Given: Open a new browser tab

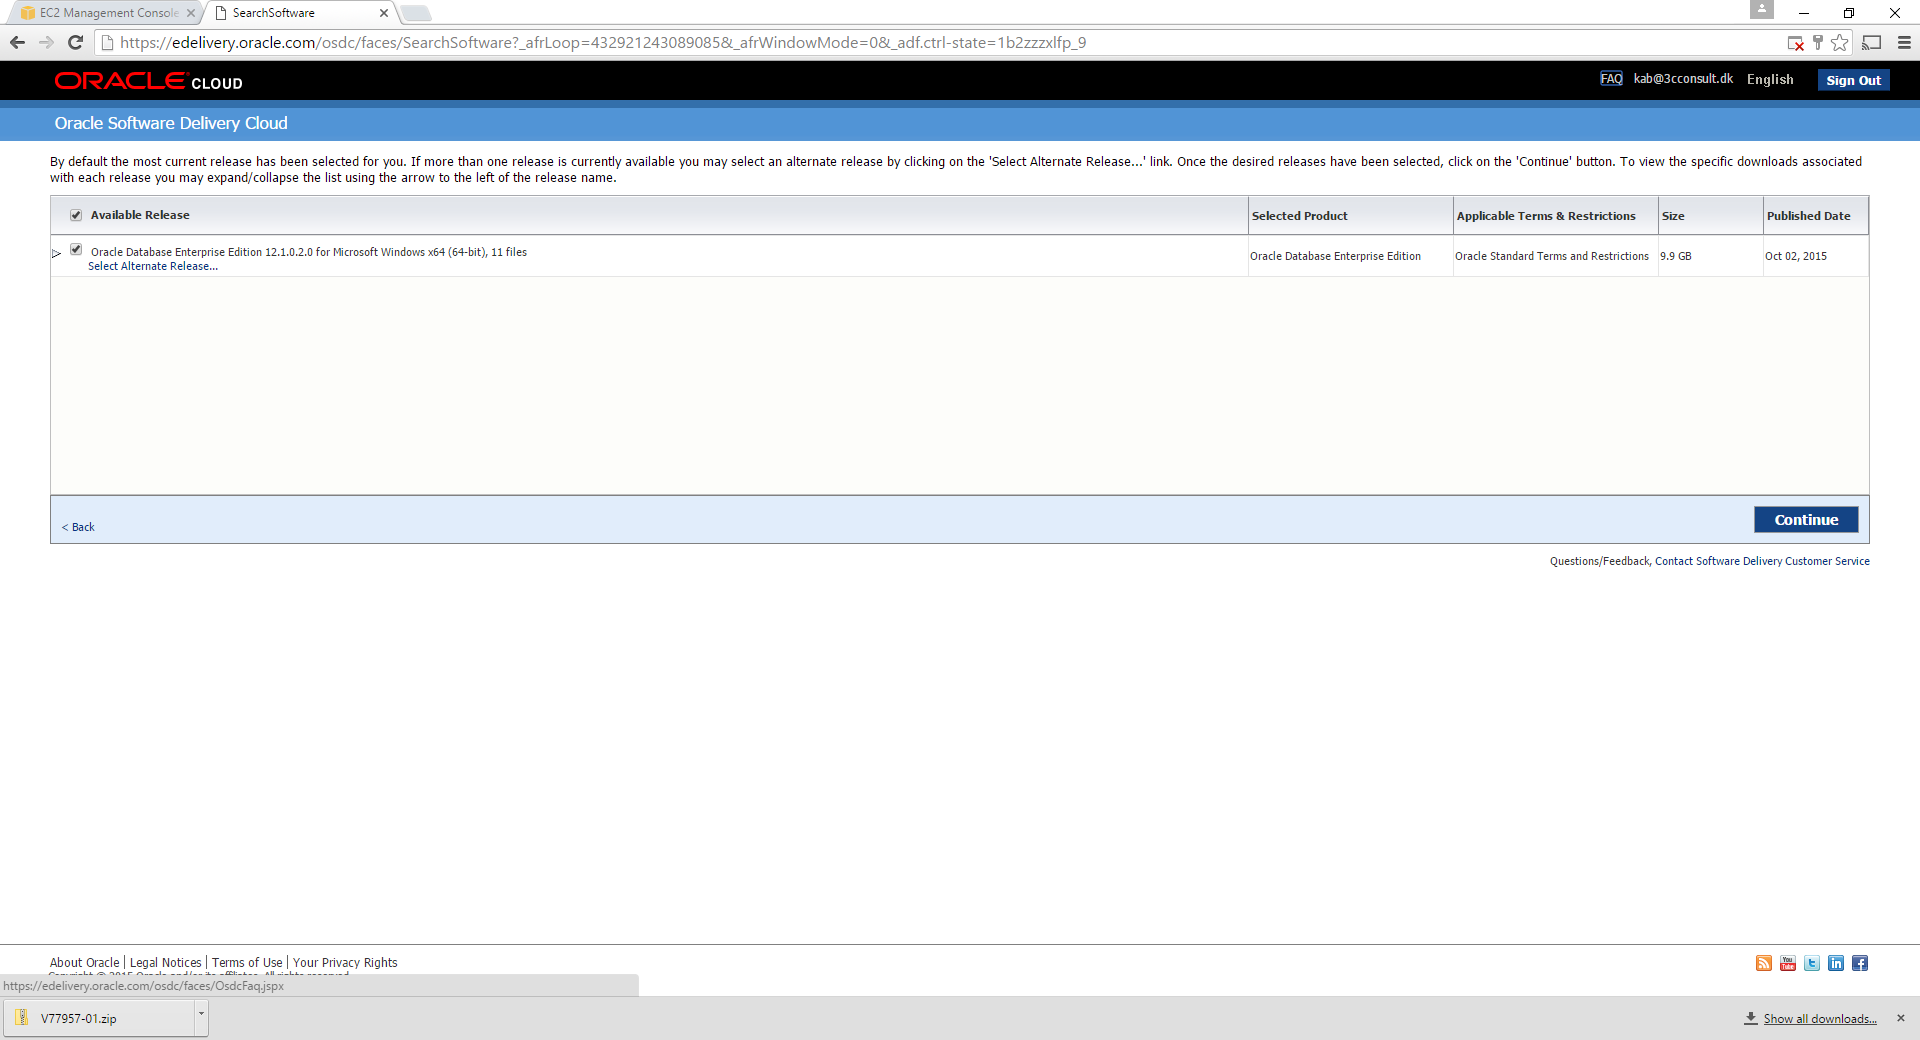Looking at the screenshot, I should click(416, 13).
